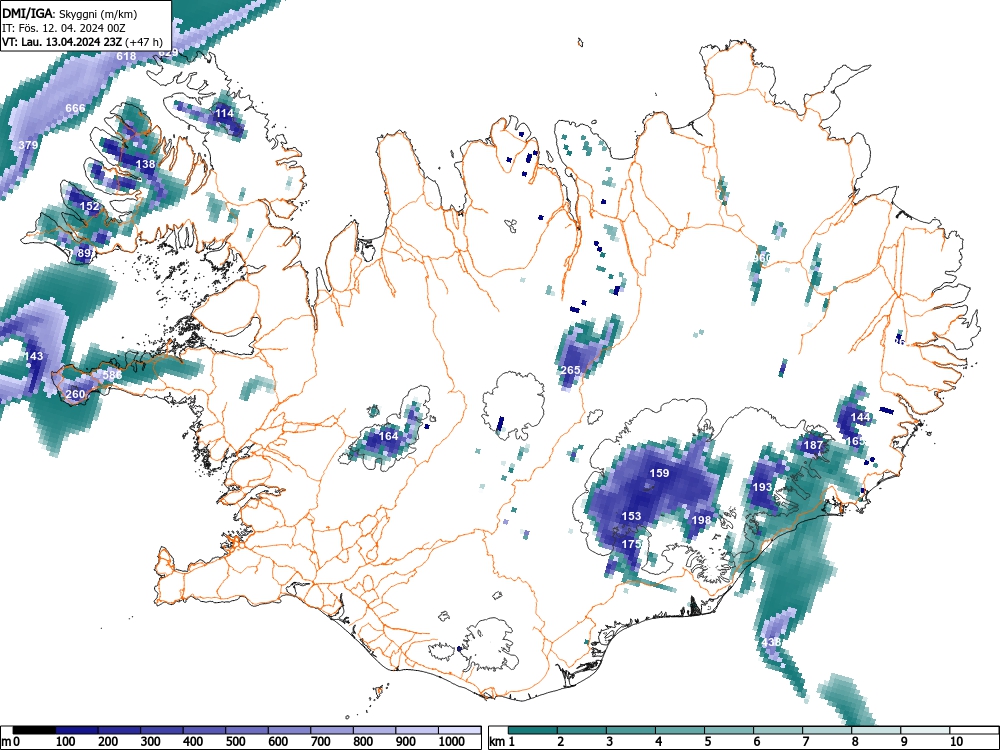This screenshot has height=750, width=1000.
Task: Select the 187 visibility label
Action: (x=813, y=445)
